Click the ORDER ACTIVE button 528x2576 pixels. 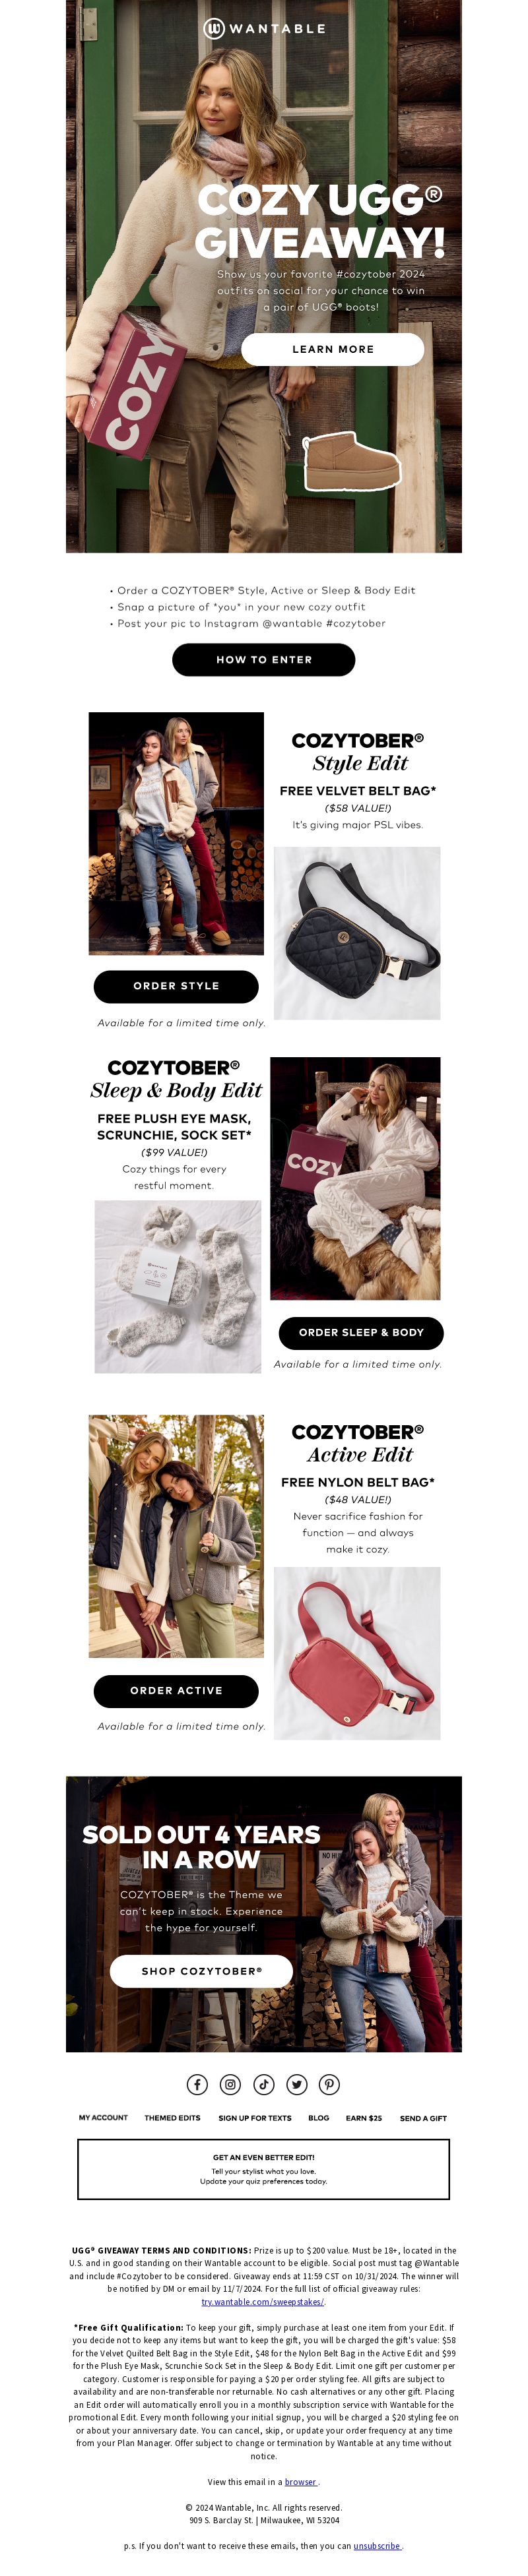coord(176,1691)
